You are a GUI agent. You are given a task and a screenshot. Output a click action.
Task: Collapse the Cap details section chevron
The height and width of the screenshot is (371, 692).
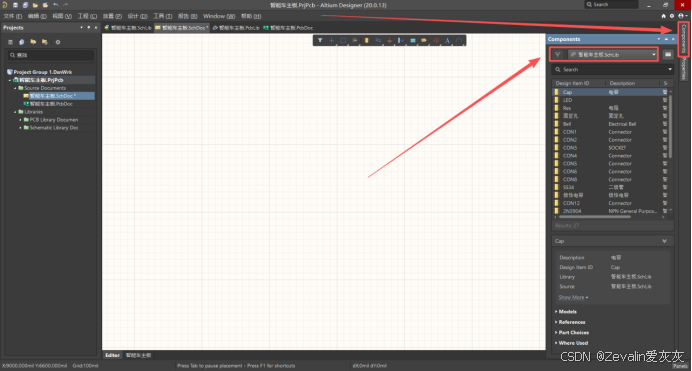tap(664, 241)
